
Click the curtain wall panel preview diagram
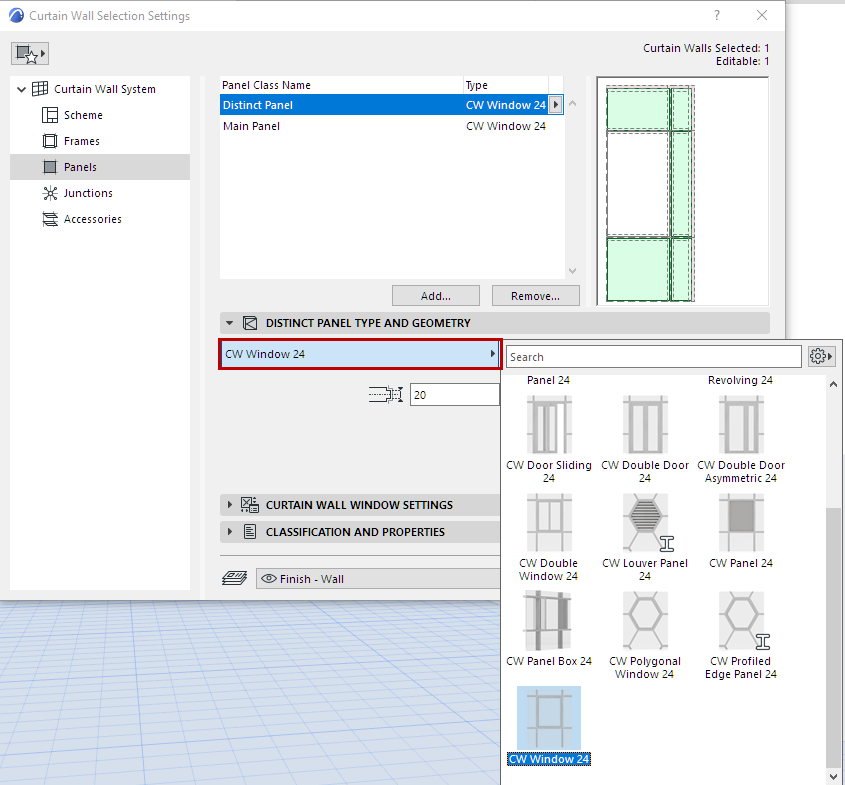click(682, 191)
